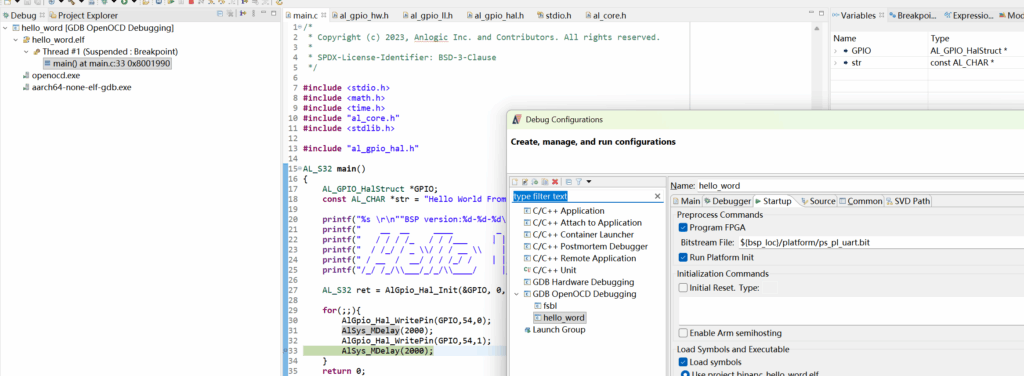This screenshot has height=376, width=1024.
Task: Switch to Breakpoints view tab
Action: [x=913, y=15]
